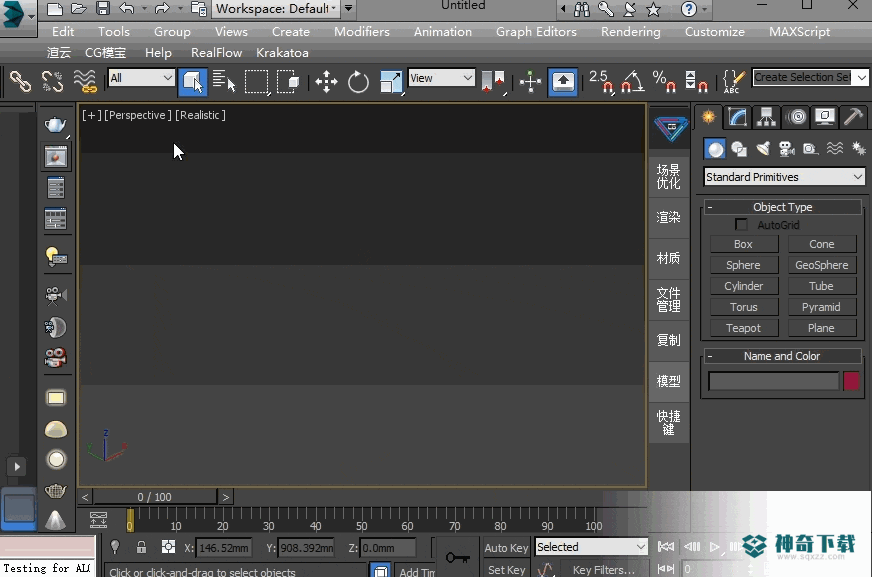872x577 pixels.
Task: Switch to the Hierarchy panel tab
Action: coord(766,117)
